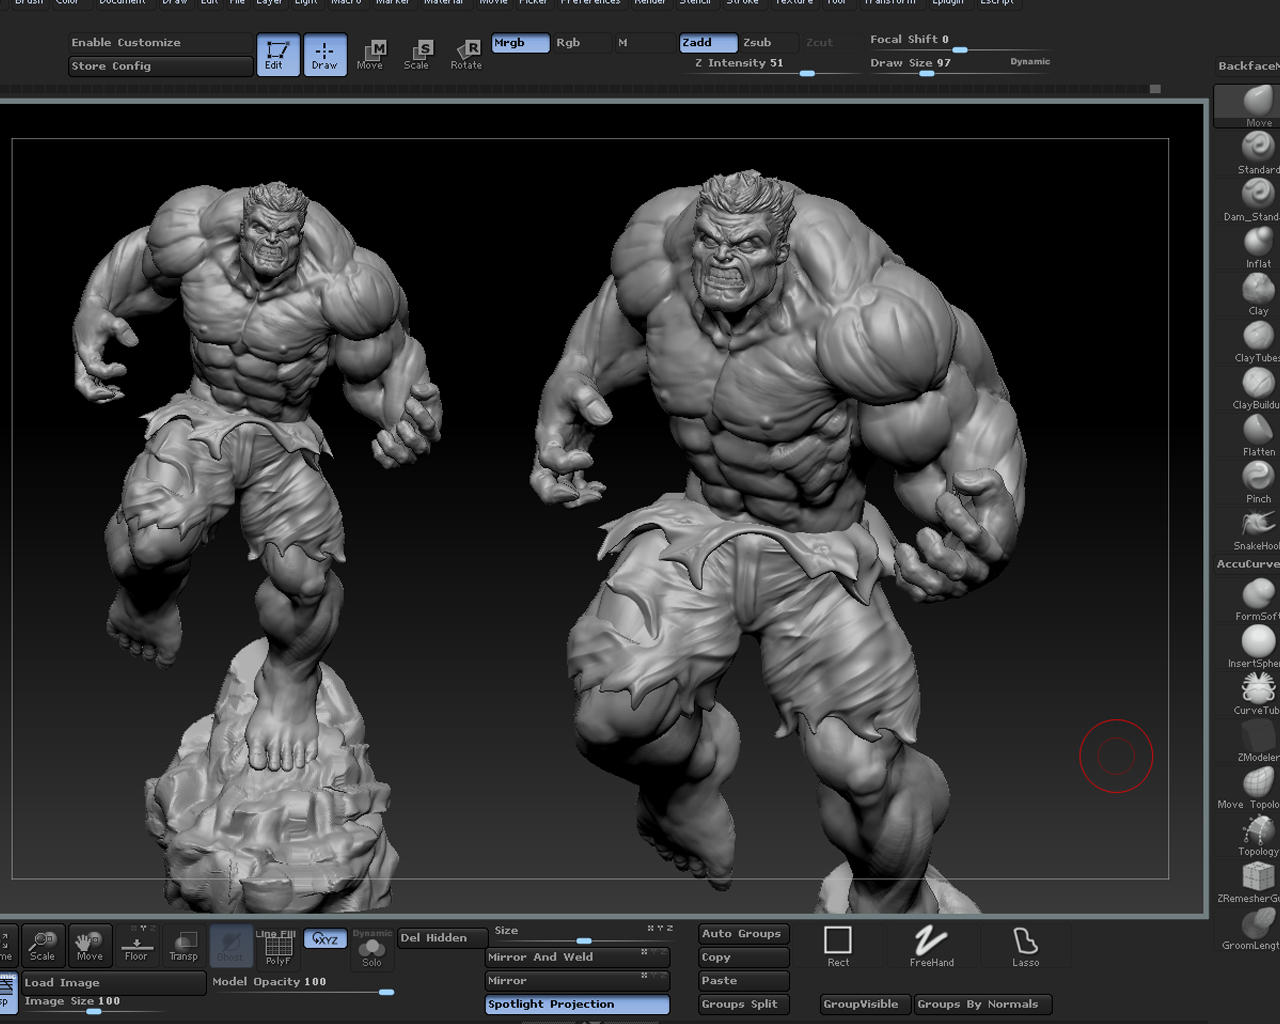
Task: Click Groups Split button
Action: [x=744, y=1004]
